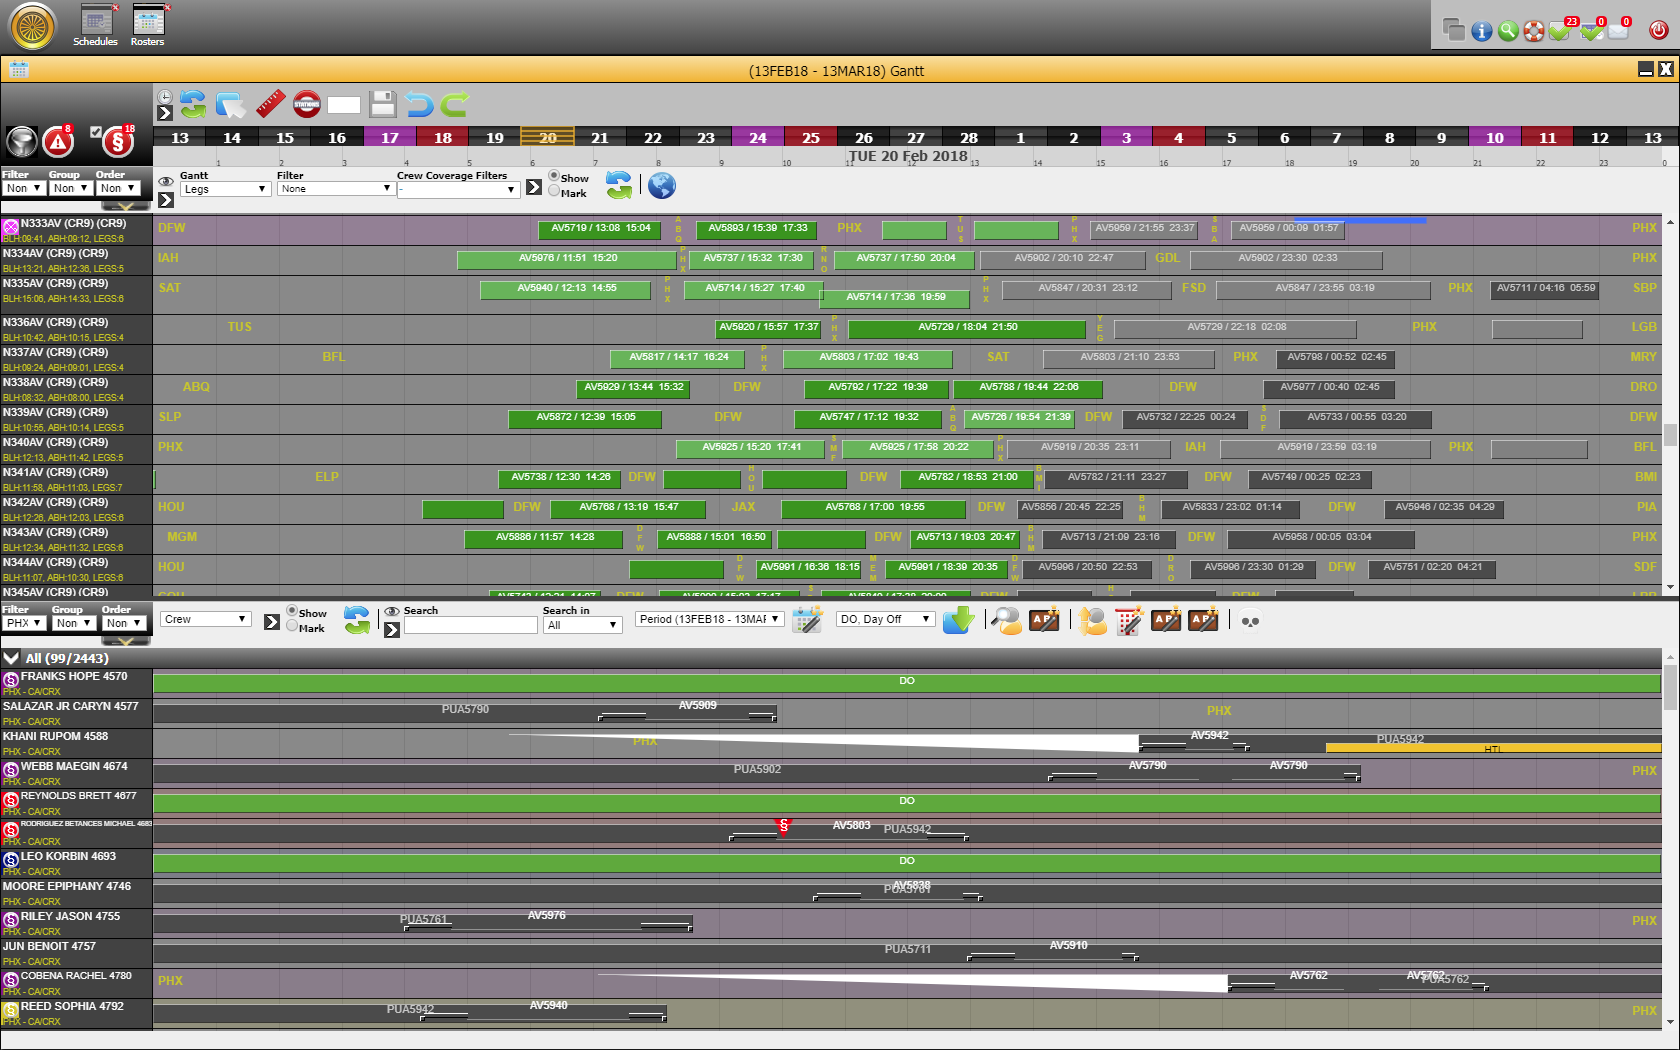Open the Rosters module
The width and height of the screenshot is (1680, 1050).
(148, 25)
